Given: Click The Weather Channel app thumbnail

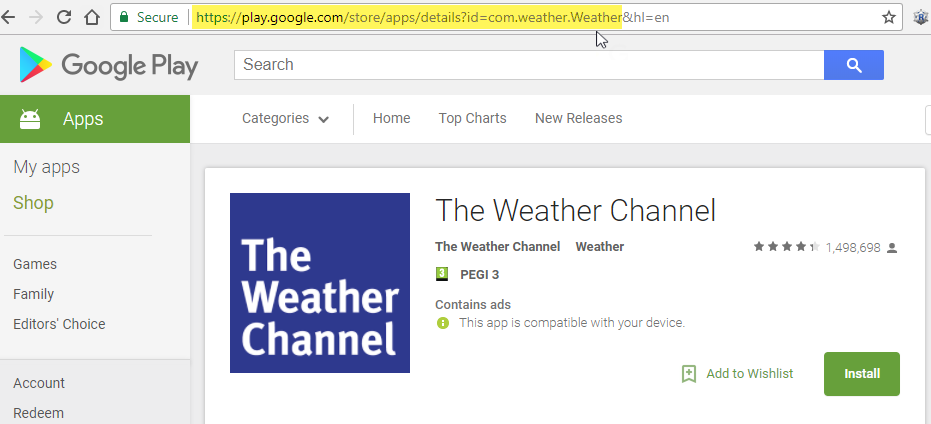Looking at the screenshot, I should click(320, 283).
